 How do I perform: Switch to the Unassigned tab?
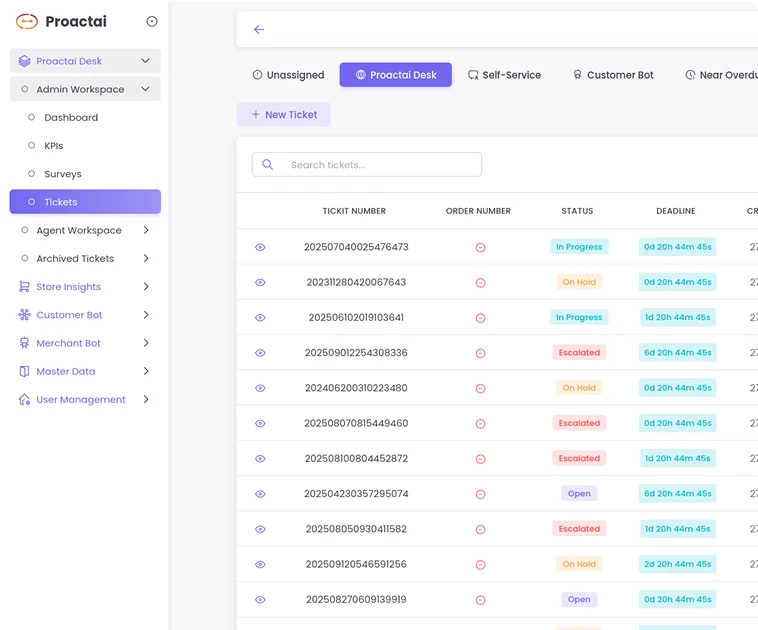click(x=288, y=75)
